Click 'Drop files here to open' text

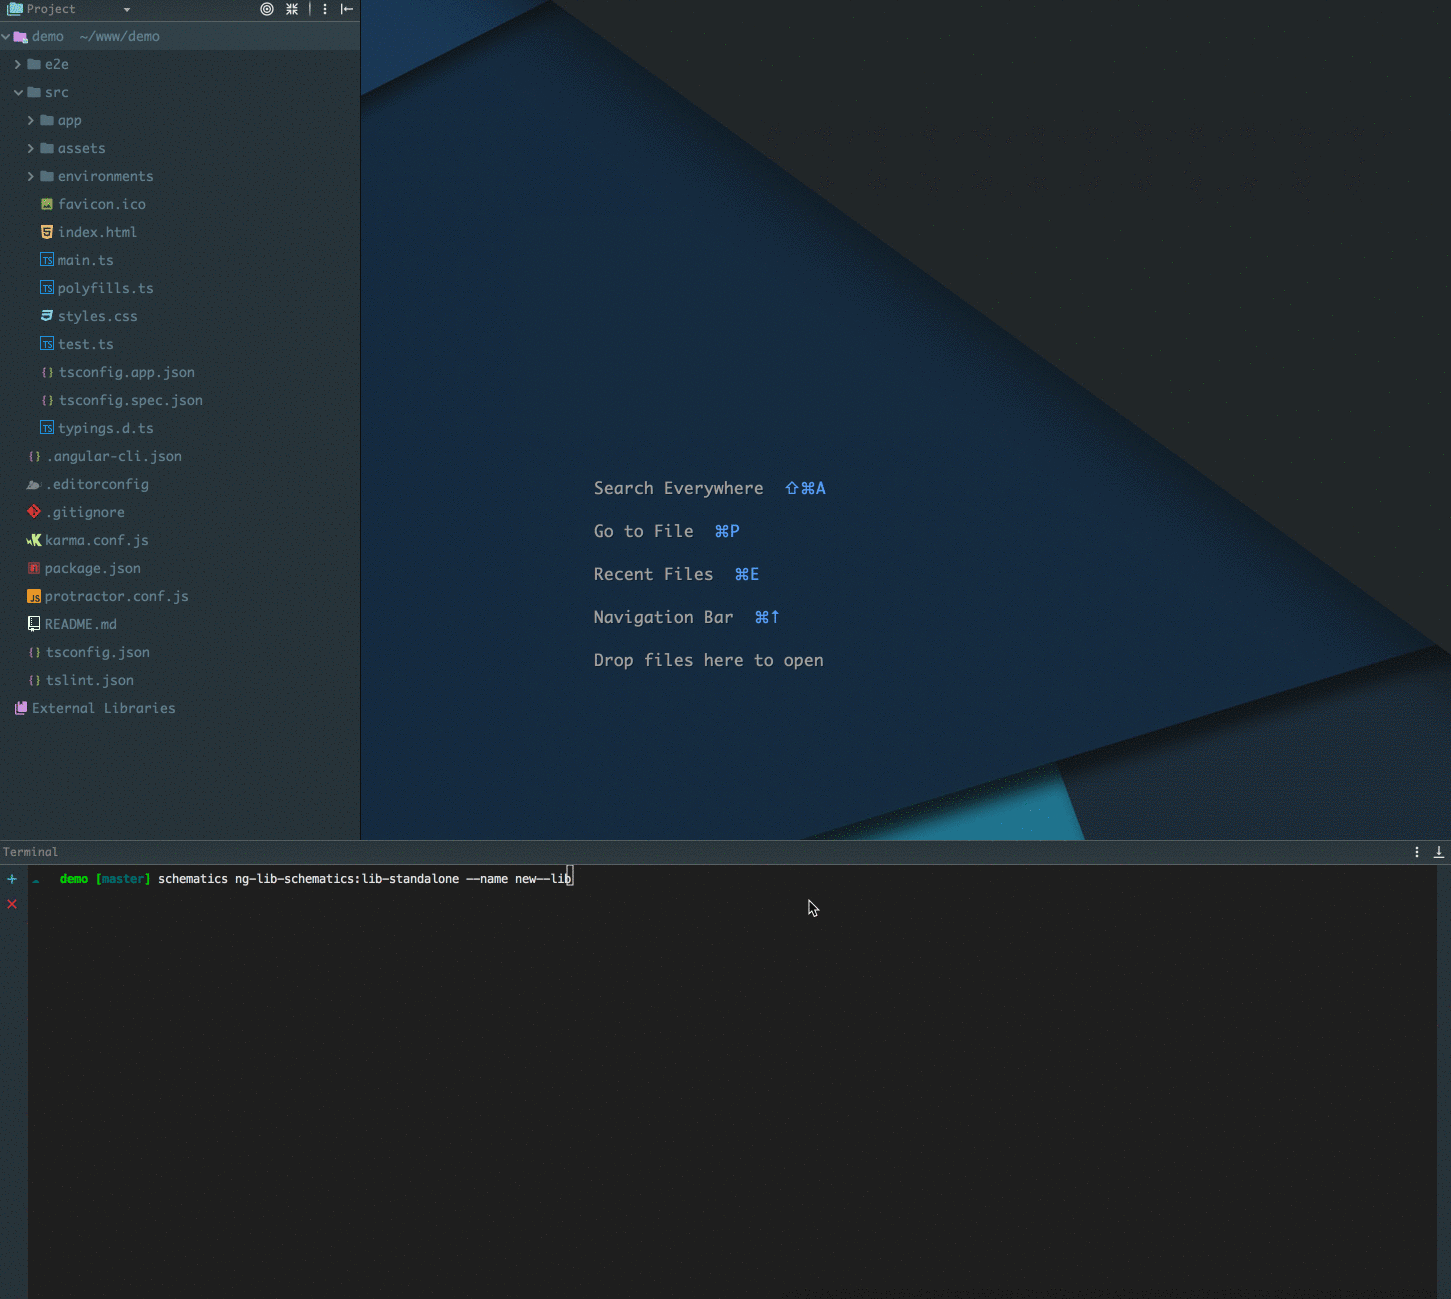point(708,660)
